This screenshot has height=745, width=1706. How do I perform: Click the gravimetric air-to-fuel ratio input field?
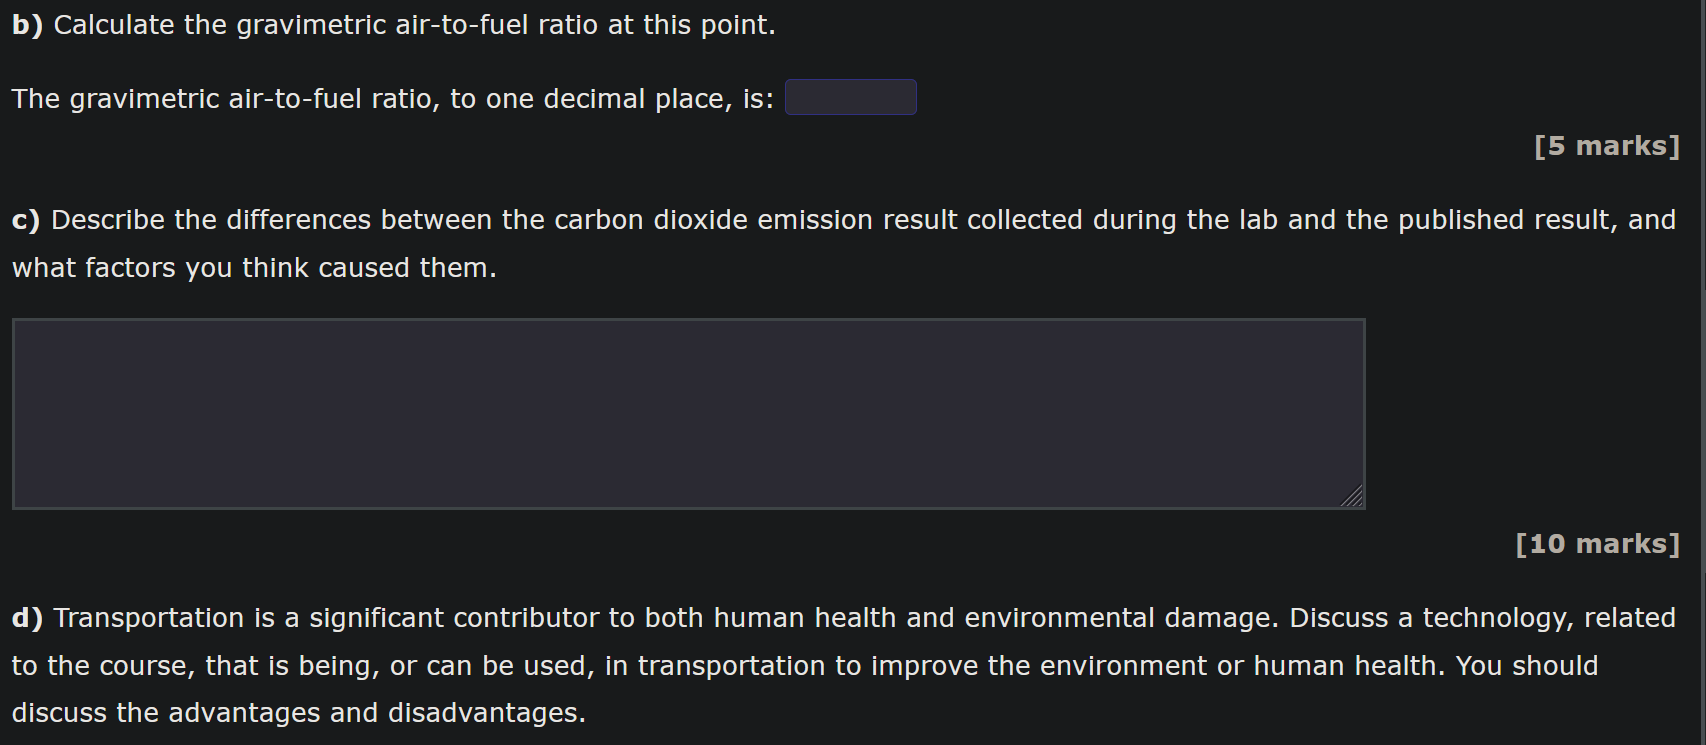[849, 97]
